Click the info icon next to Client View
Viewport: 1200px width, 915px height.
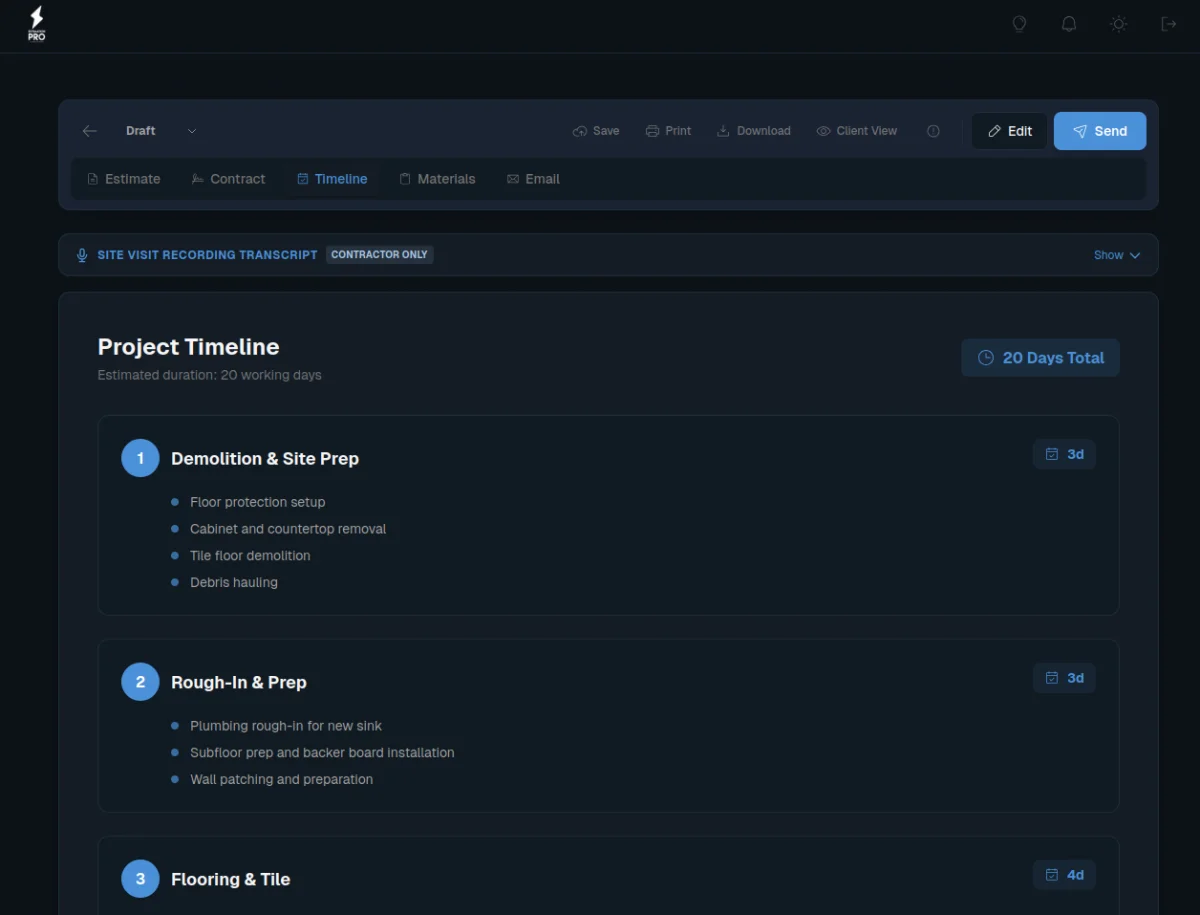pyautogui.click(x=933, y=130)
